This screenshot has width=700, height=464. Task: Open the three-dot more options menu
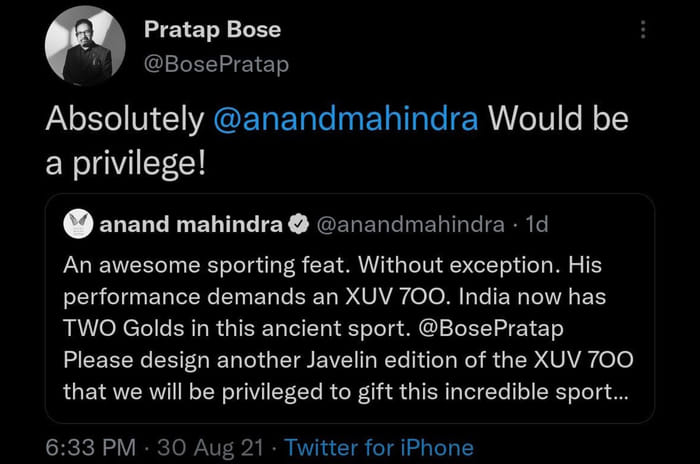coord(643,31)
